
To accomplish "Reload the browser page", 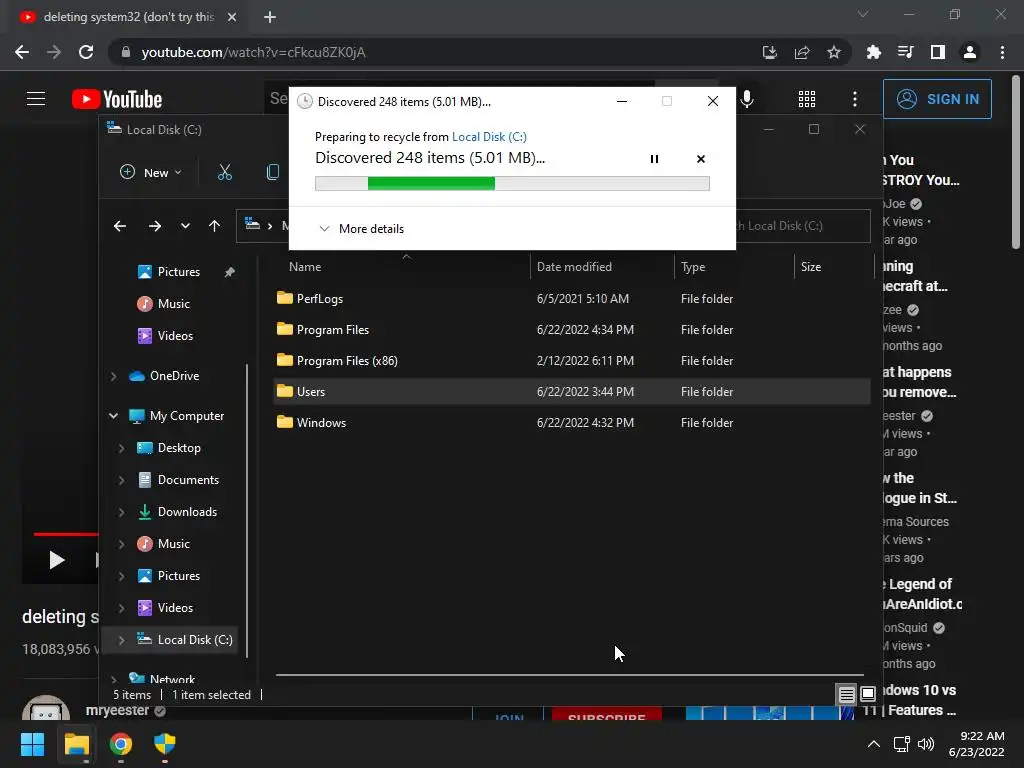I will [x=86, y=52].
